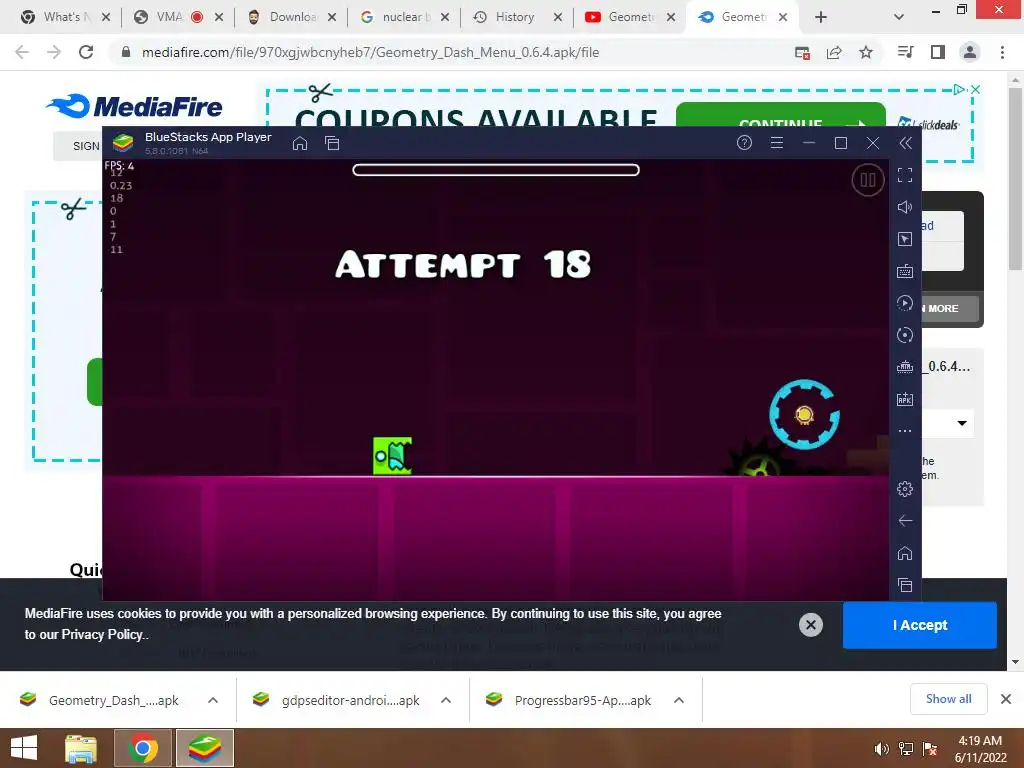Expand Geometry_Dash apk download options
The image size is (1024, 768).
coord(213,700)
